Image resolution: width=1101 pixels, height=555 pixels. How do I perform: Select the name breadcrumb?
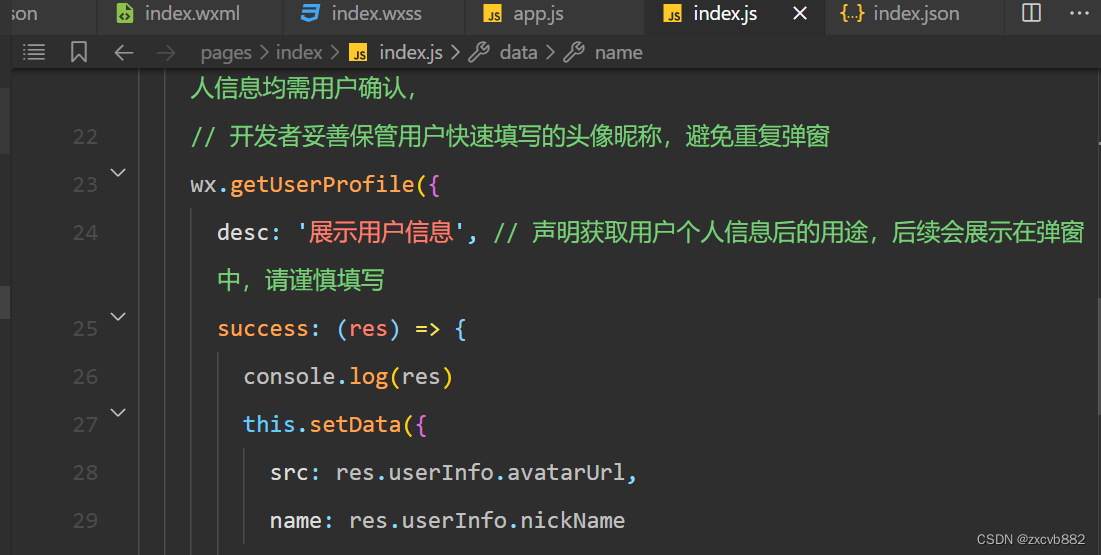click(x=618, y=53)
